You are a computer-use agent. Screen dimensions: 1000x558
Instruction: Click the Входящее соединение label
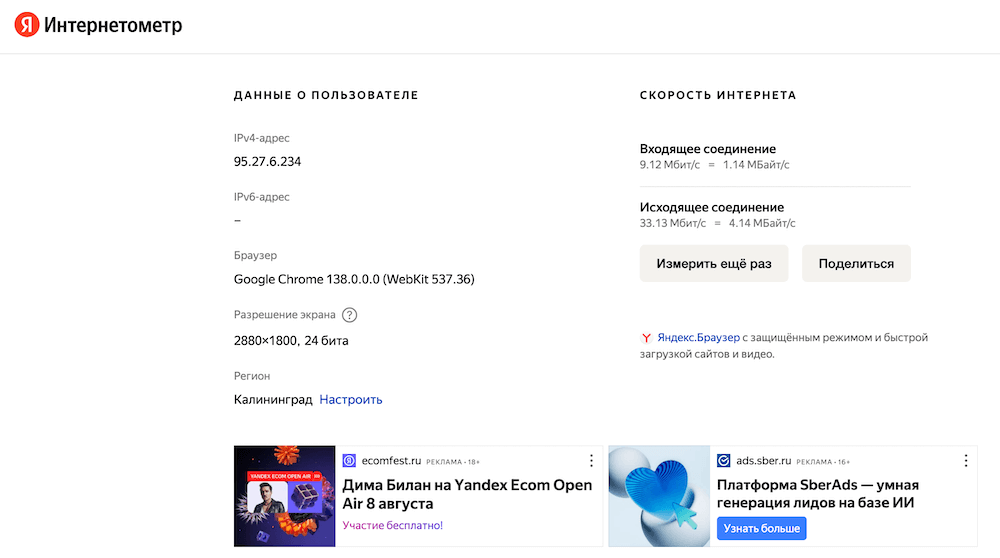point(708,149)
